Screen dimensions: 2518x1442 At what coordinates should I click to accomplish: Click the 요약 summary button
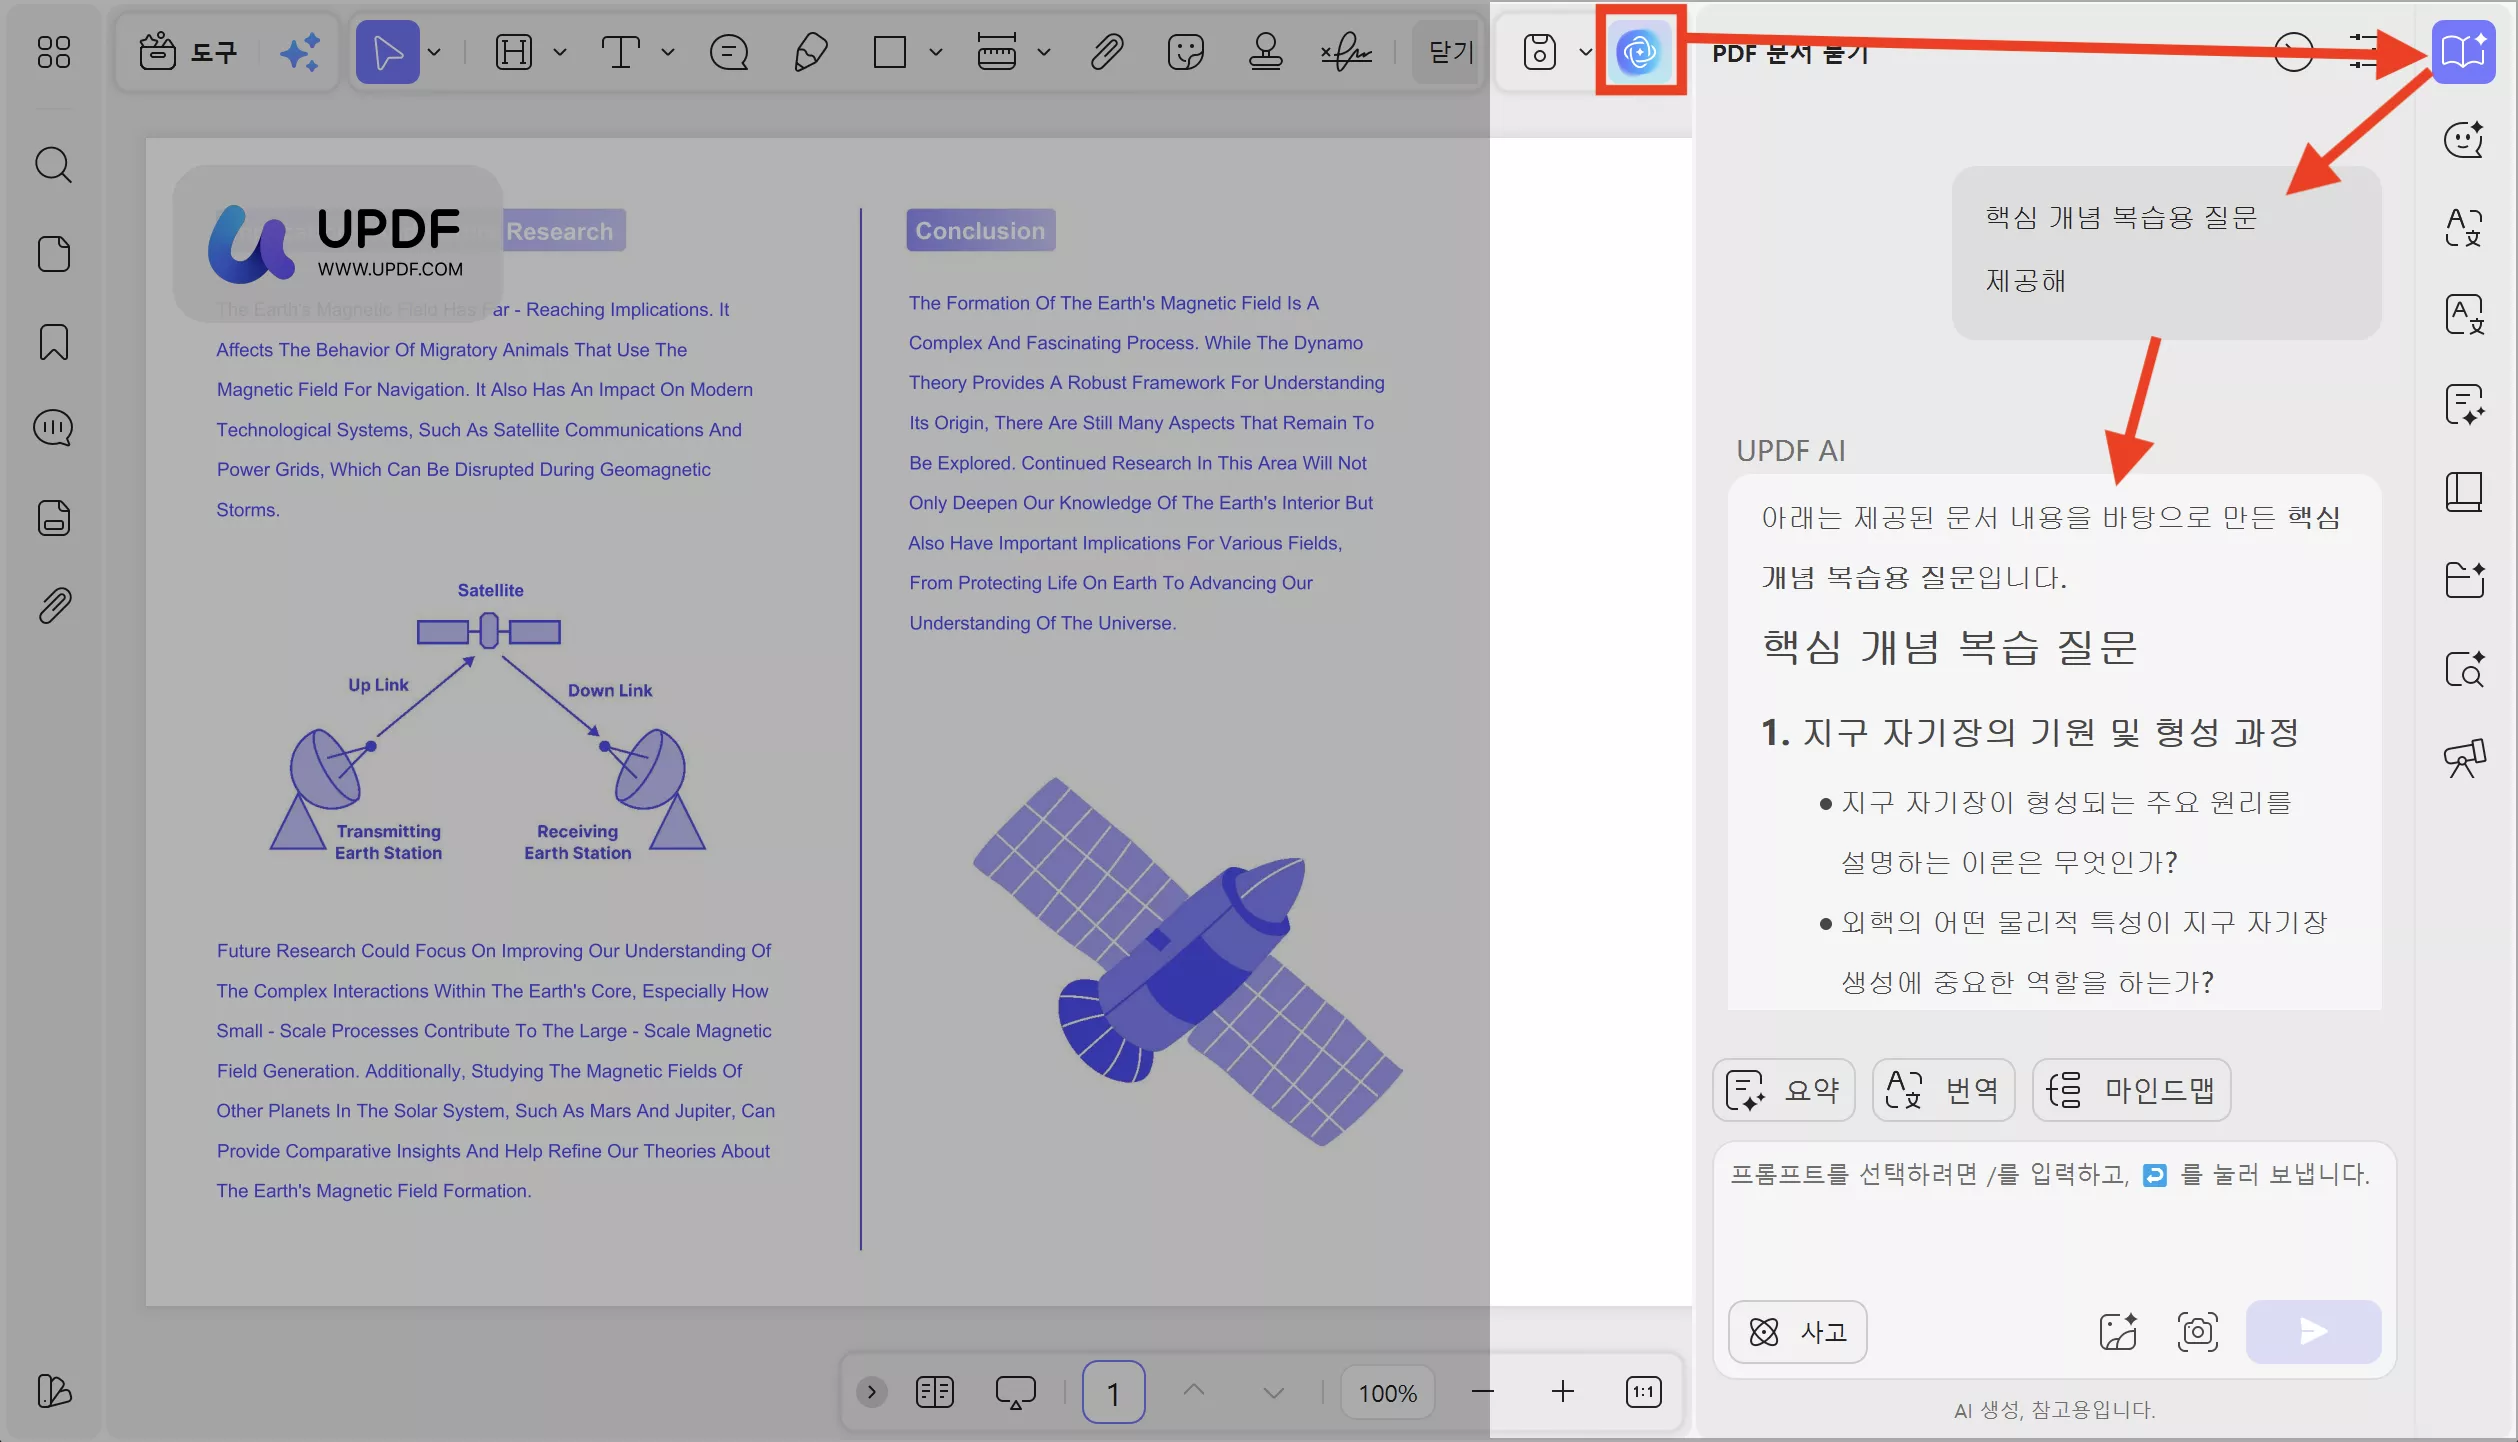click(x=1783, y=1089)
